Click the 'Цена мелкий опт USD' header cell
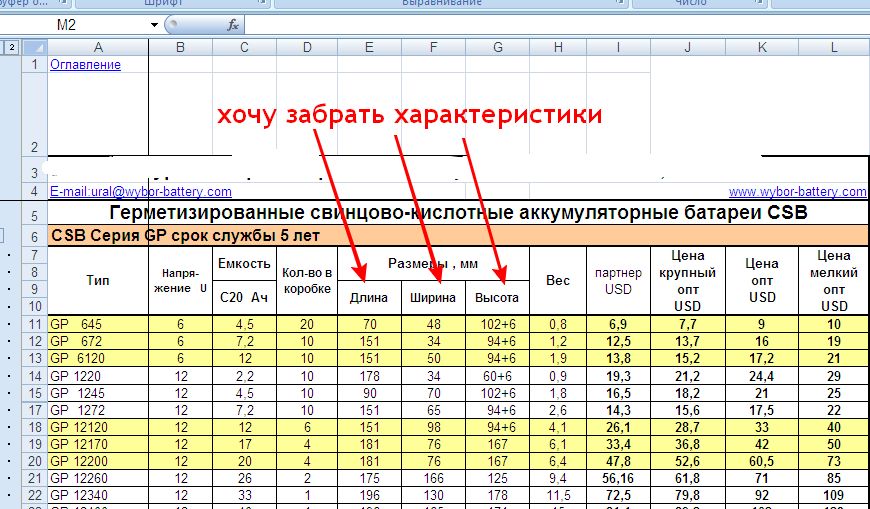The image size is (870, 509). pyautogui.click(x=834, y=281)
